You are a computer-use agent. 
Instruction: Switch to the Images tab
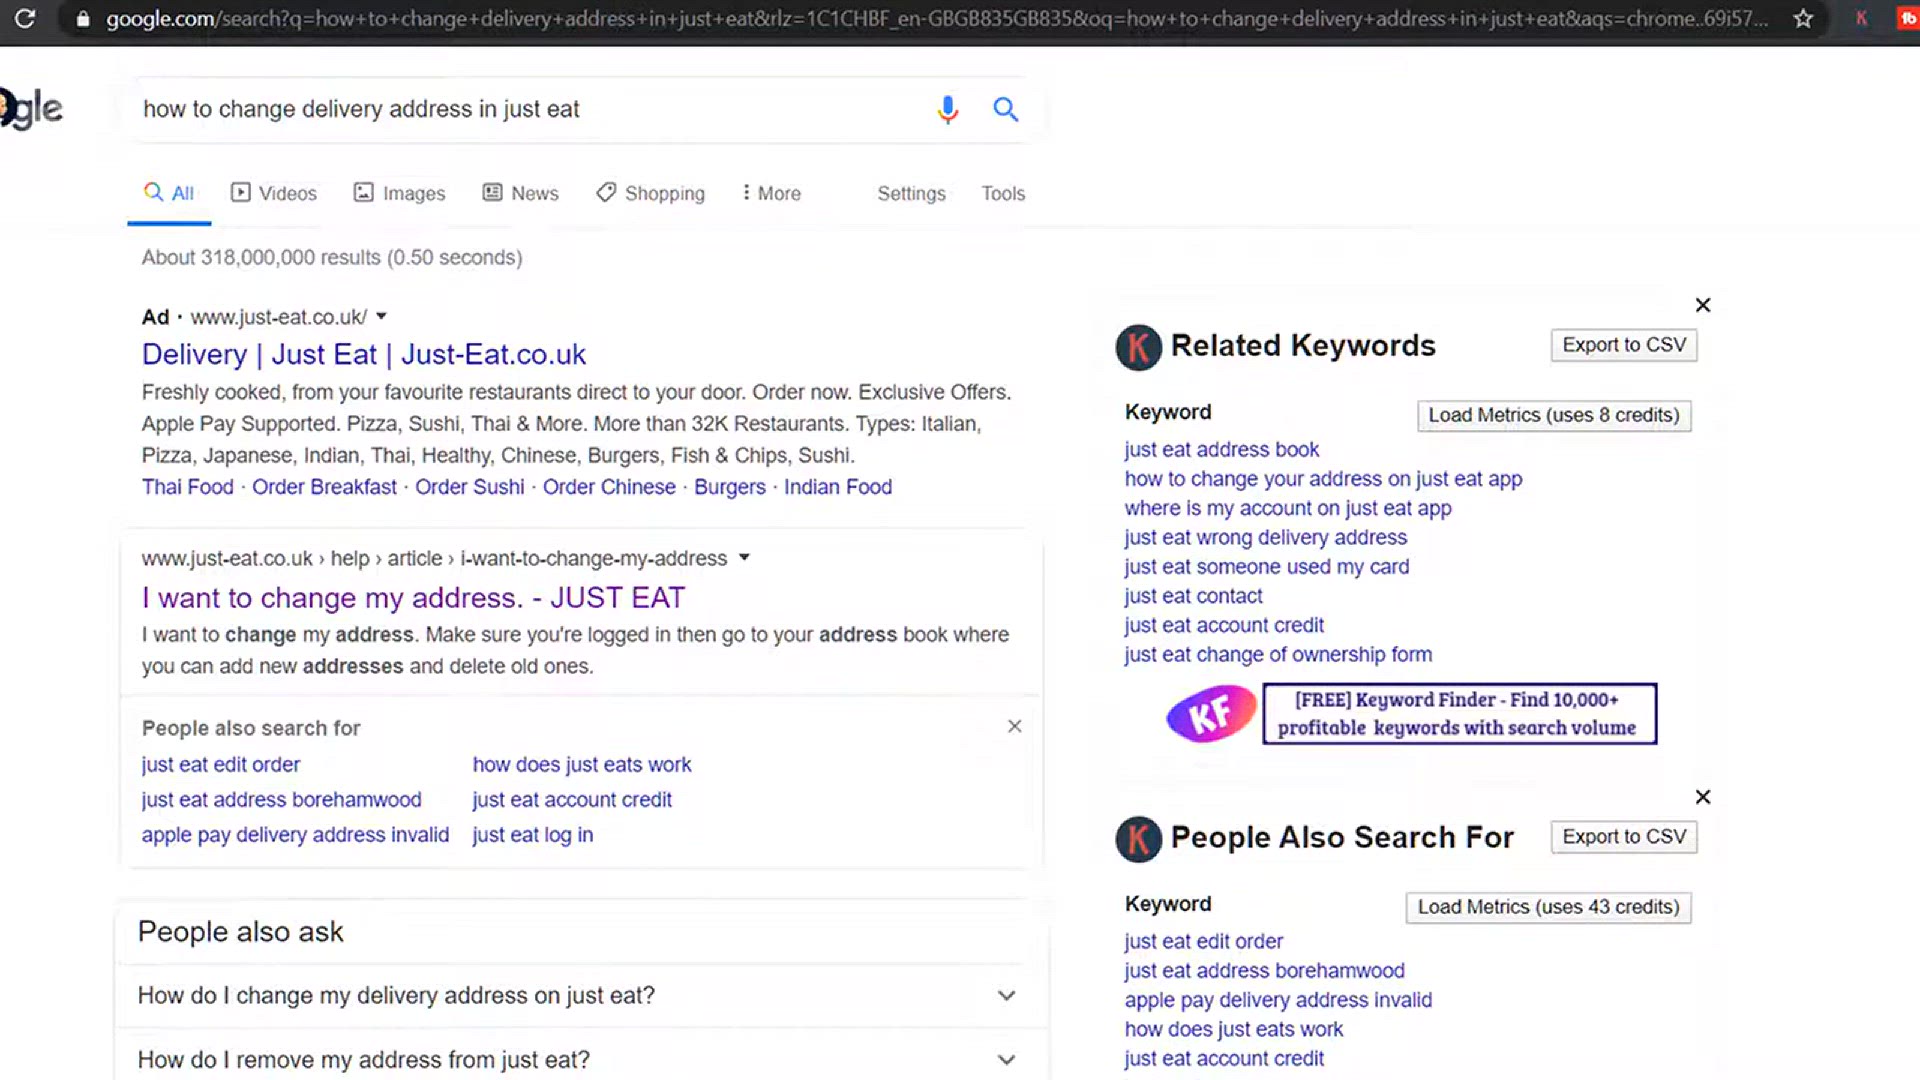pyautogui.click(x=399, y=193)
